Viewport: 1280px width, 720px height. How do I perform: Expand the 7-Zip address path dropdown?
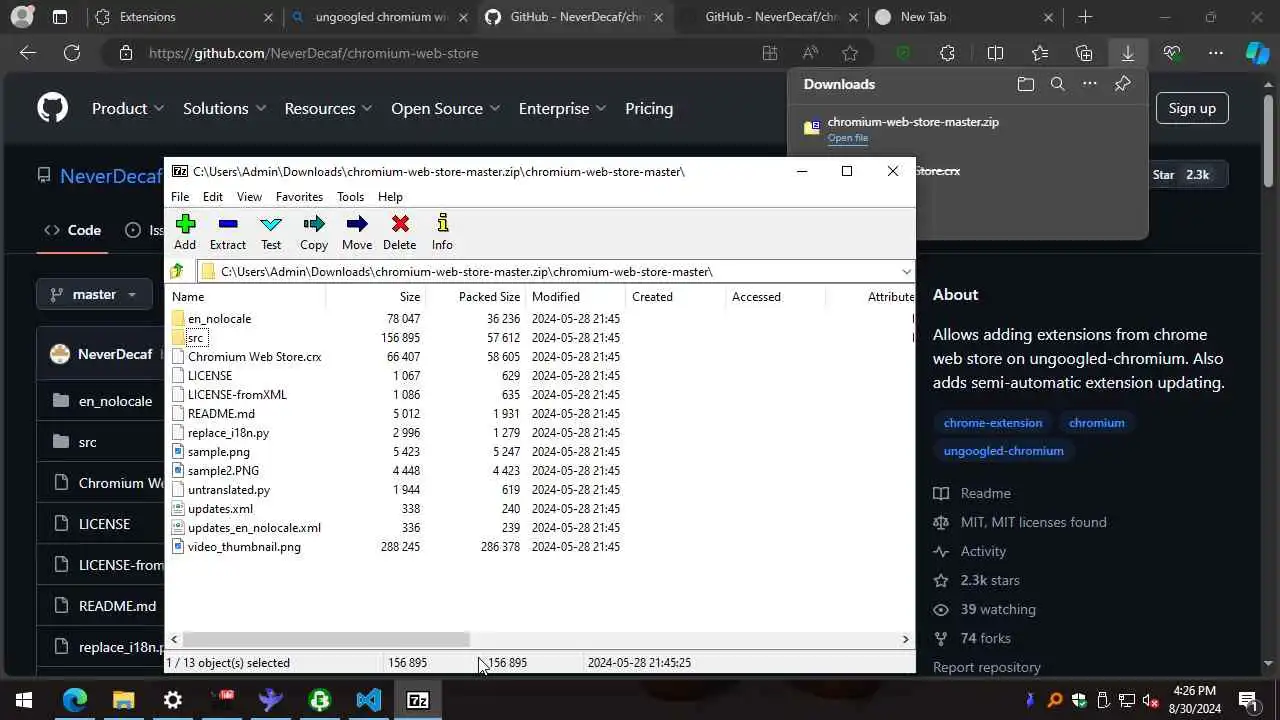click(x=906, y=271)
